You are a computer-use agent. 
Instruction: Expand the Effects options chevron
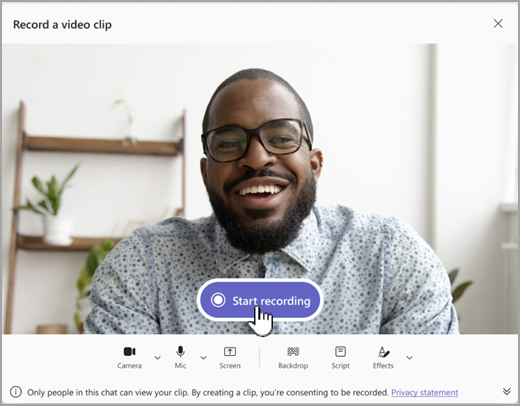point(409,358)
